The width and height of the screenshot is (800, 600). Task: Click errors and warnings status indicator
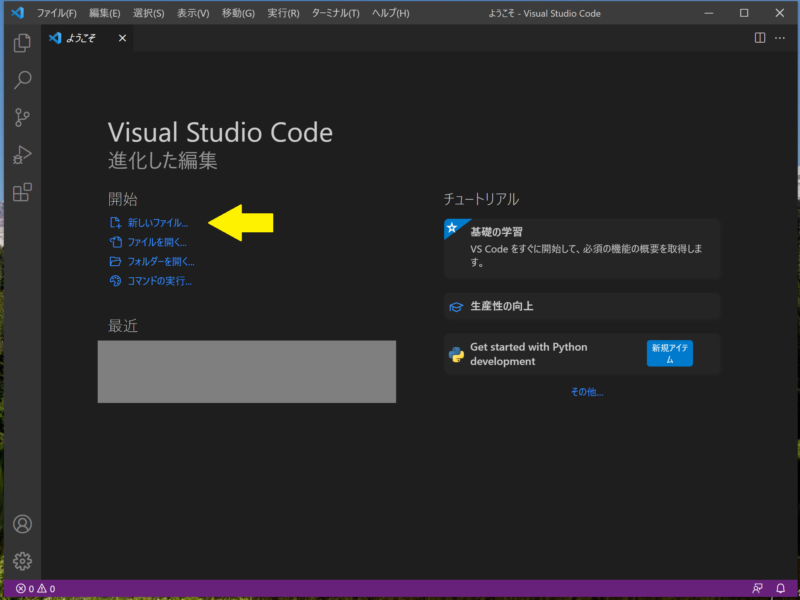click(35, 589)
